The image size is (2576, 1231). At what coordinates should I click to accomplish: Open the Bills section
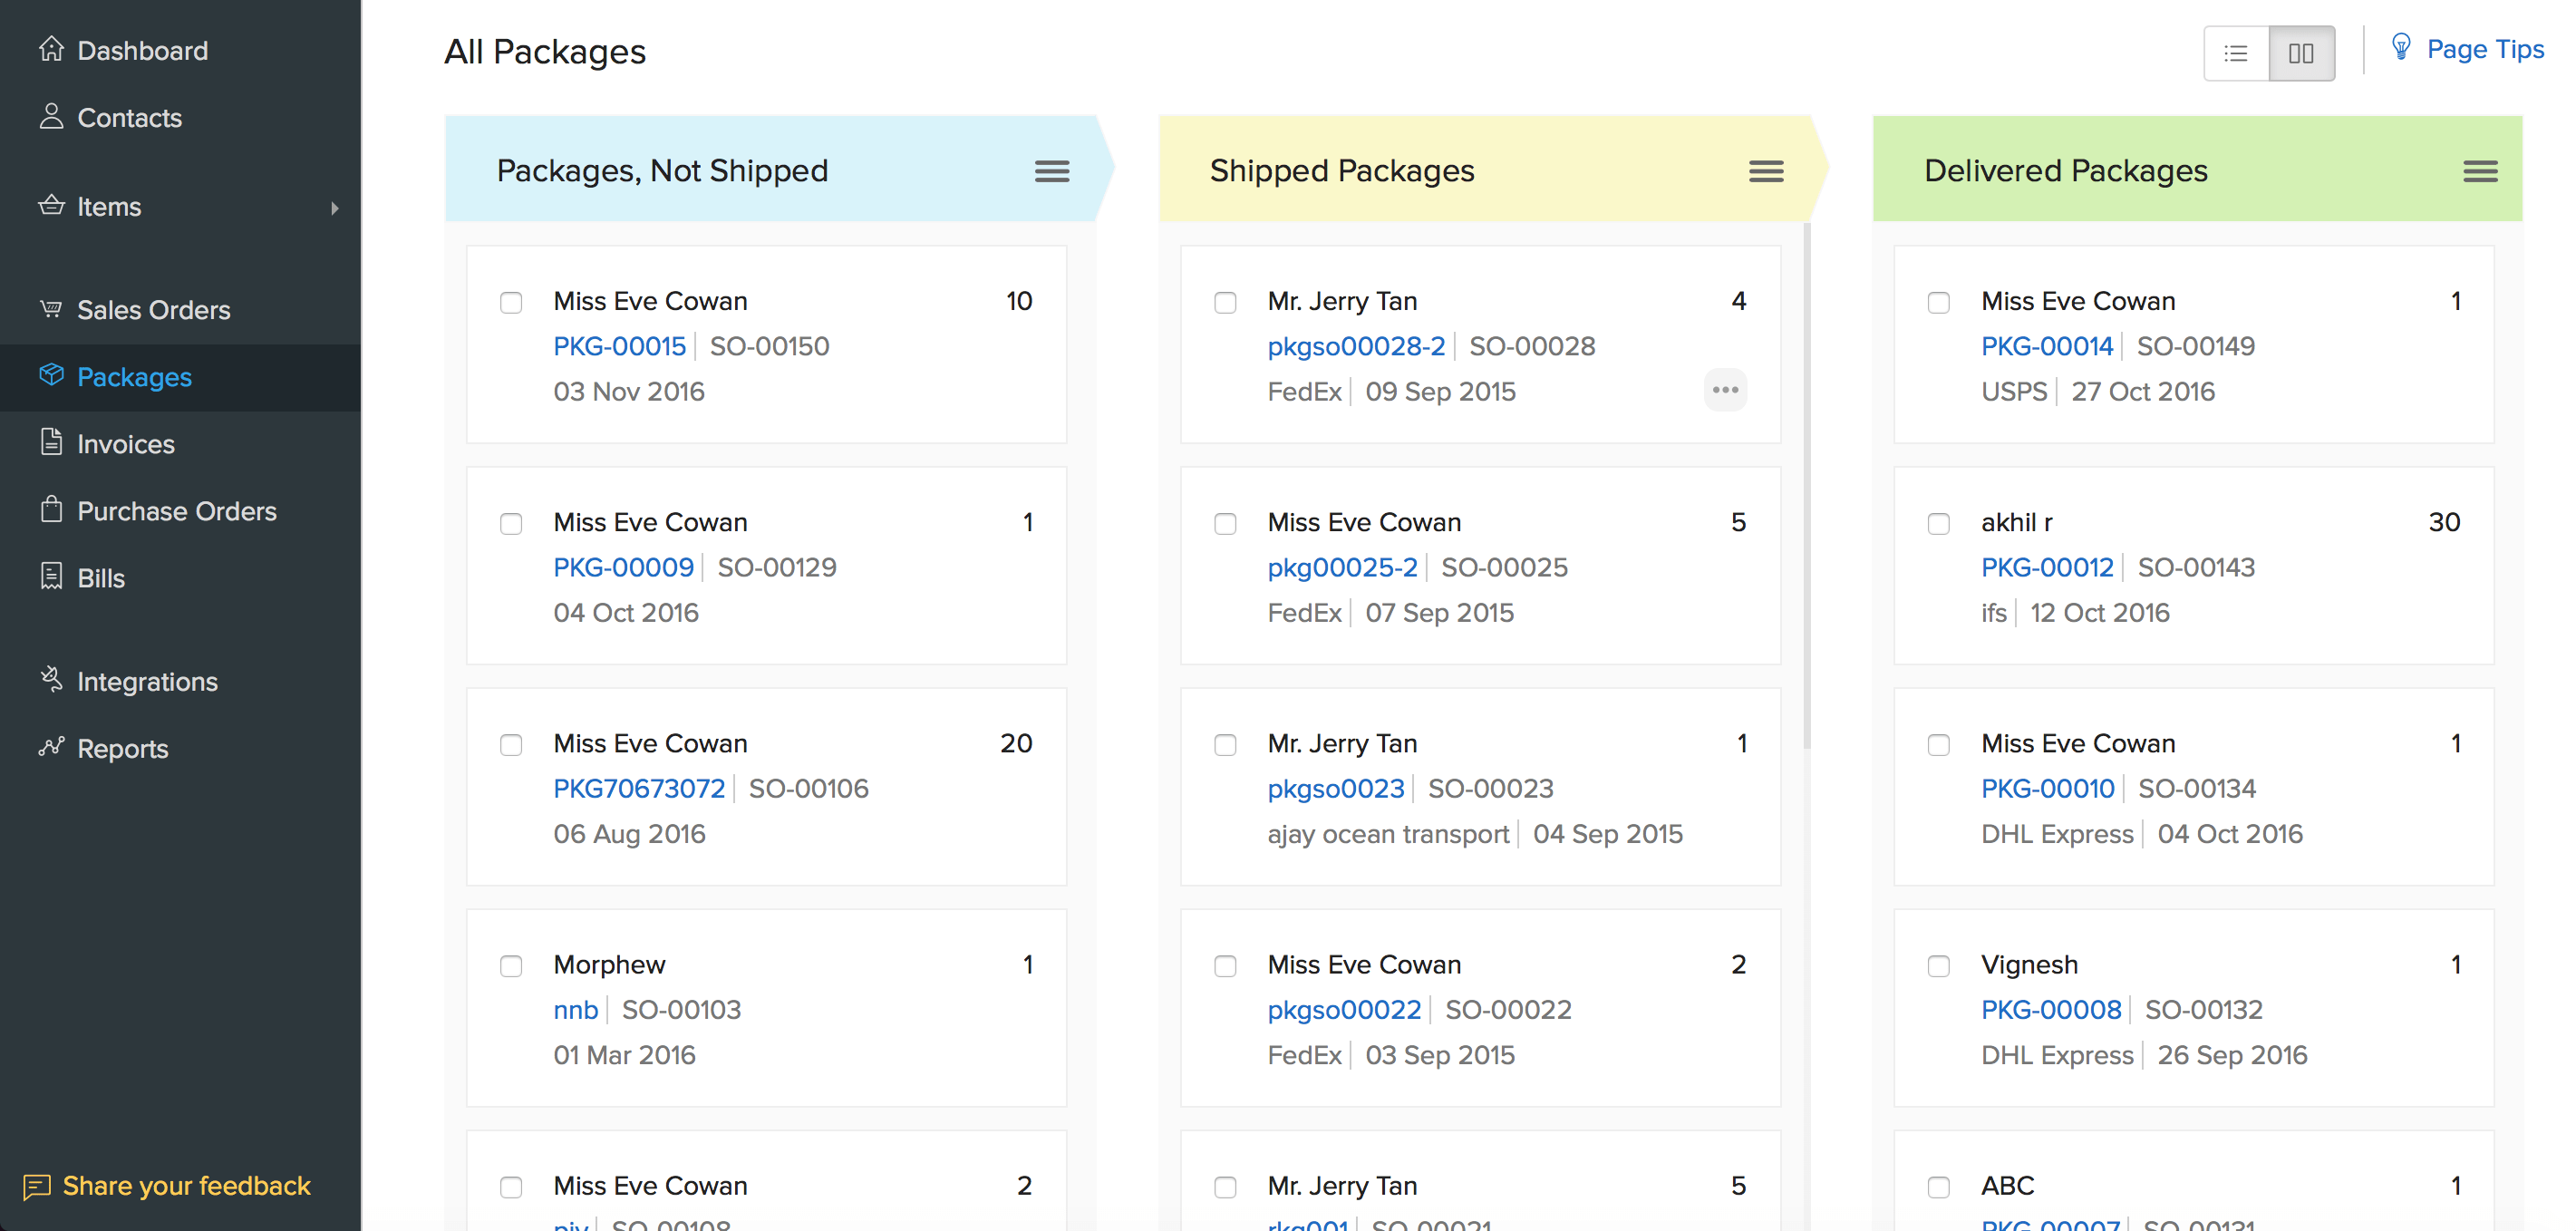pos(100,578)
